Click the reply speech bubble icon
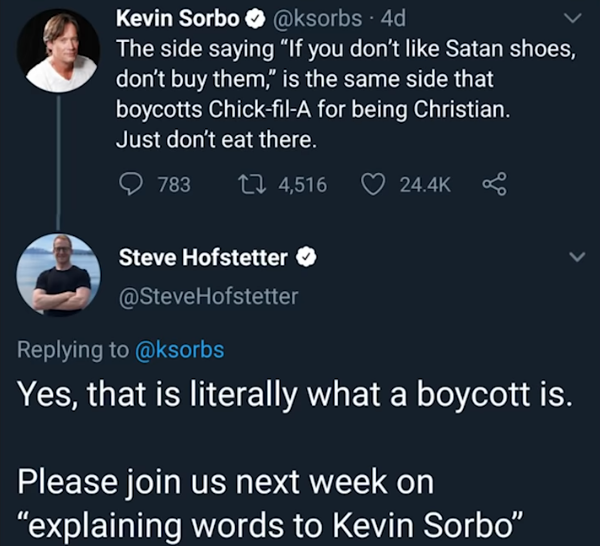The image size is (600, 546). pyautogui.click(x=133, y=184)
